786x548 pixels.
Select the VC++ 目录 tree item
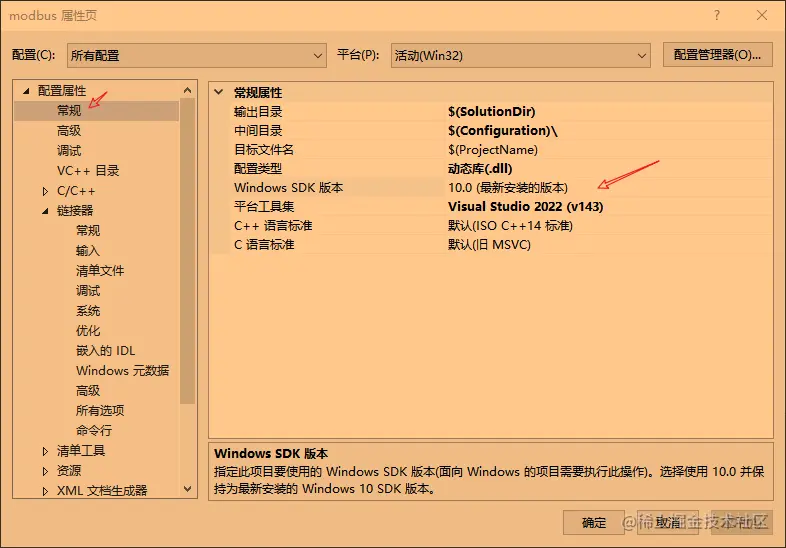point(88,170)
